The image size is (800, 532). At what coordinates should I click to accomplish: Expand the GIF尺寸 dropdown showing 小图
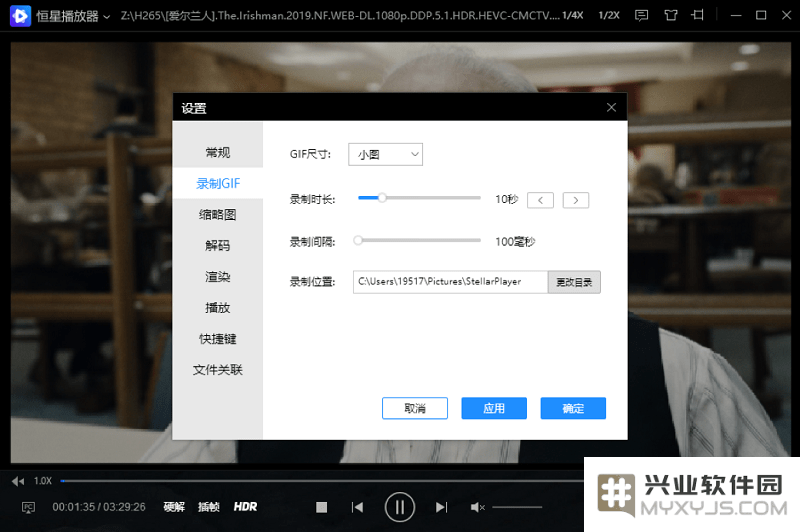385,154
